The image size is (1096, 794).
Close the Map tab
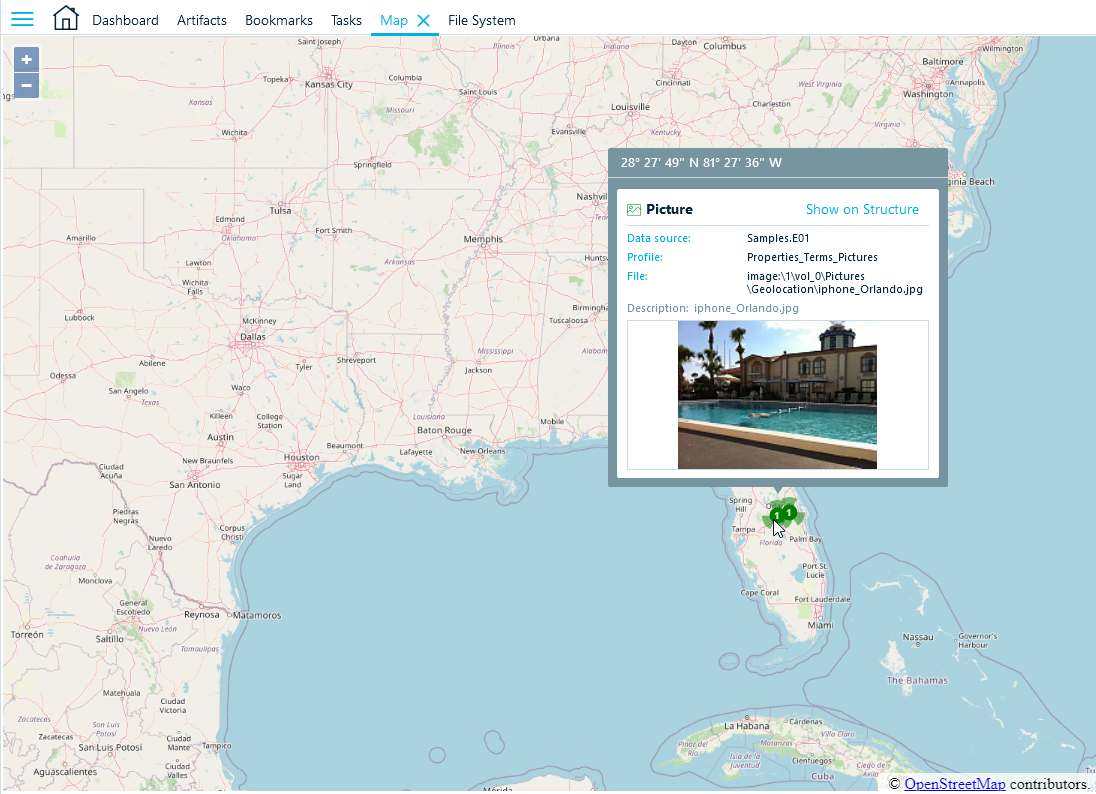click(x=424, y=20)
